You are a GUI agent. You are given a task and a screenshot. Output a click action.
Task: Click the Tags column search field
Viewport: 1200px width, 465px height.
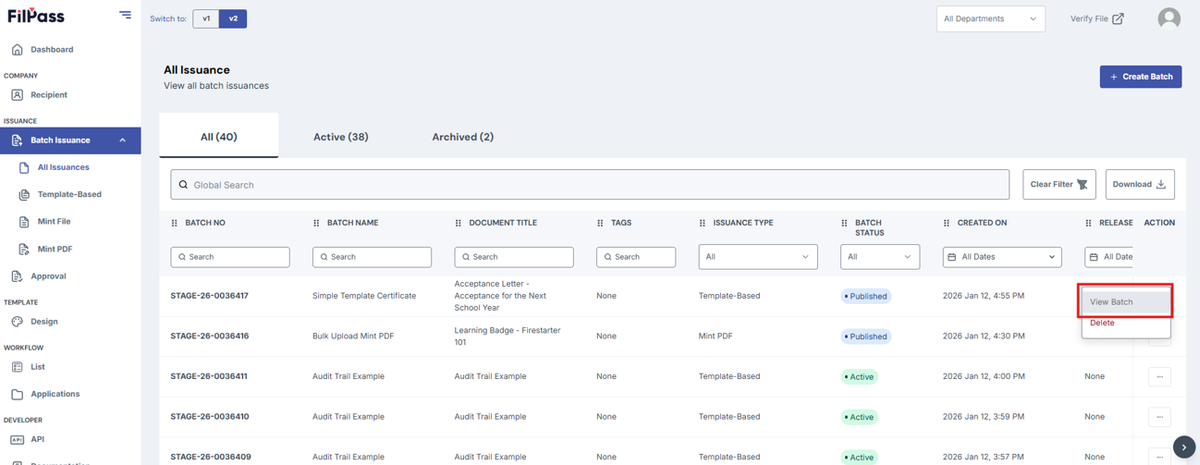tap(636, 257)
